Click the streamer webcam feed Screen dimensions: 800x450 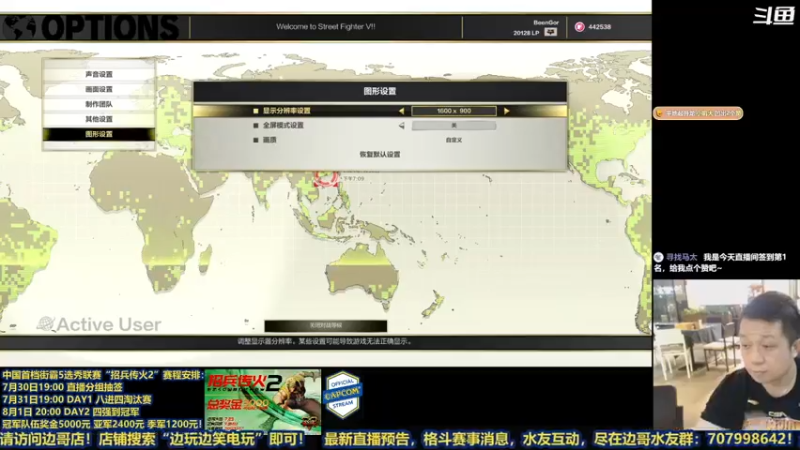[x=727, y=355]
